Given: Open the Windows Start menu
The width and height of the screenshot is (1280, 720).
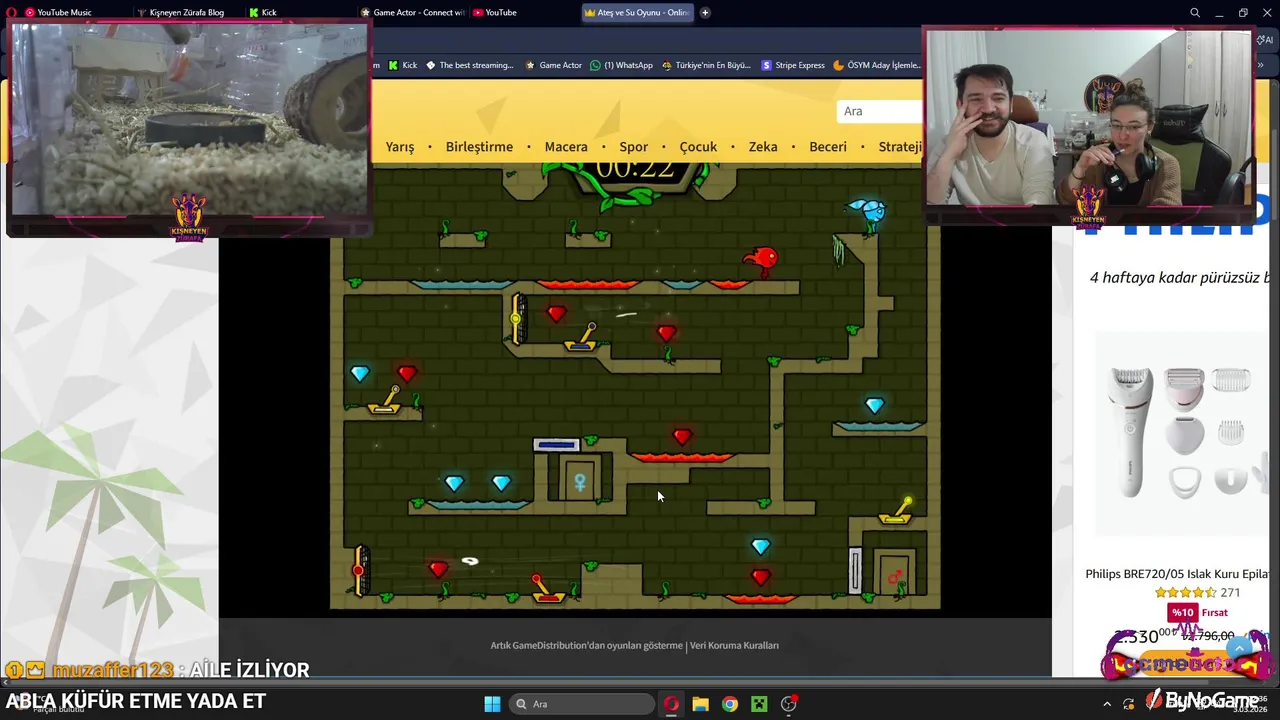Looking at the screenshot, I should pos(492,704).
